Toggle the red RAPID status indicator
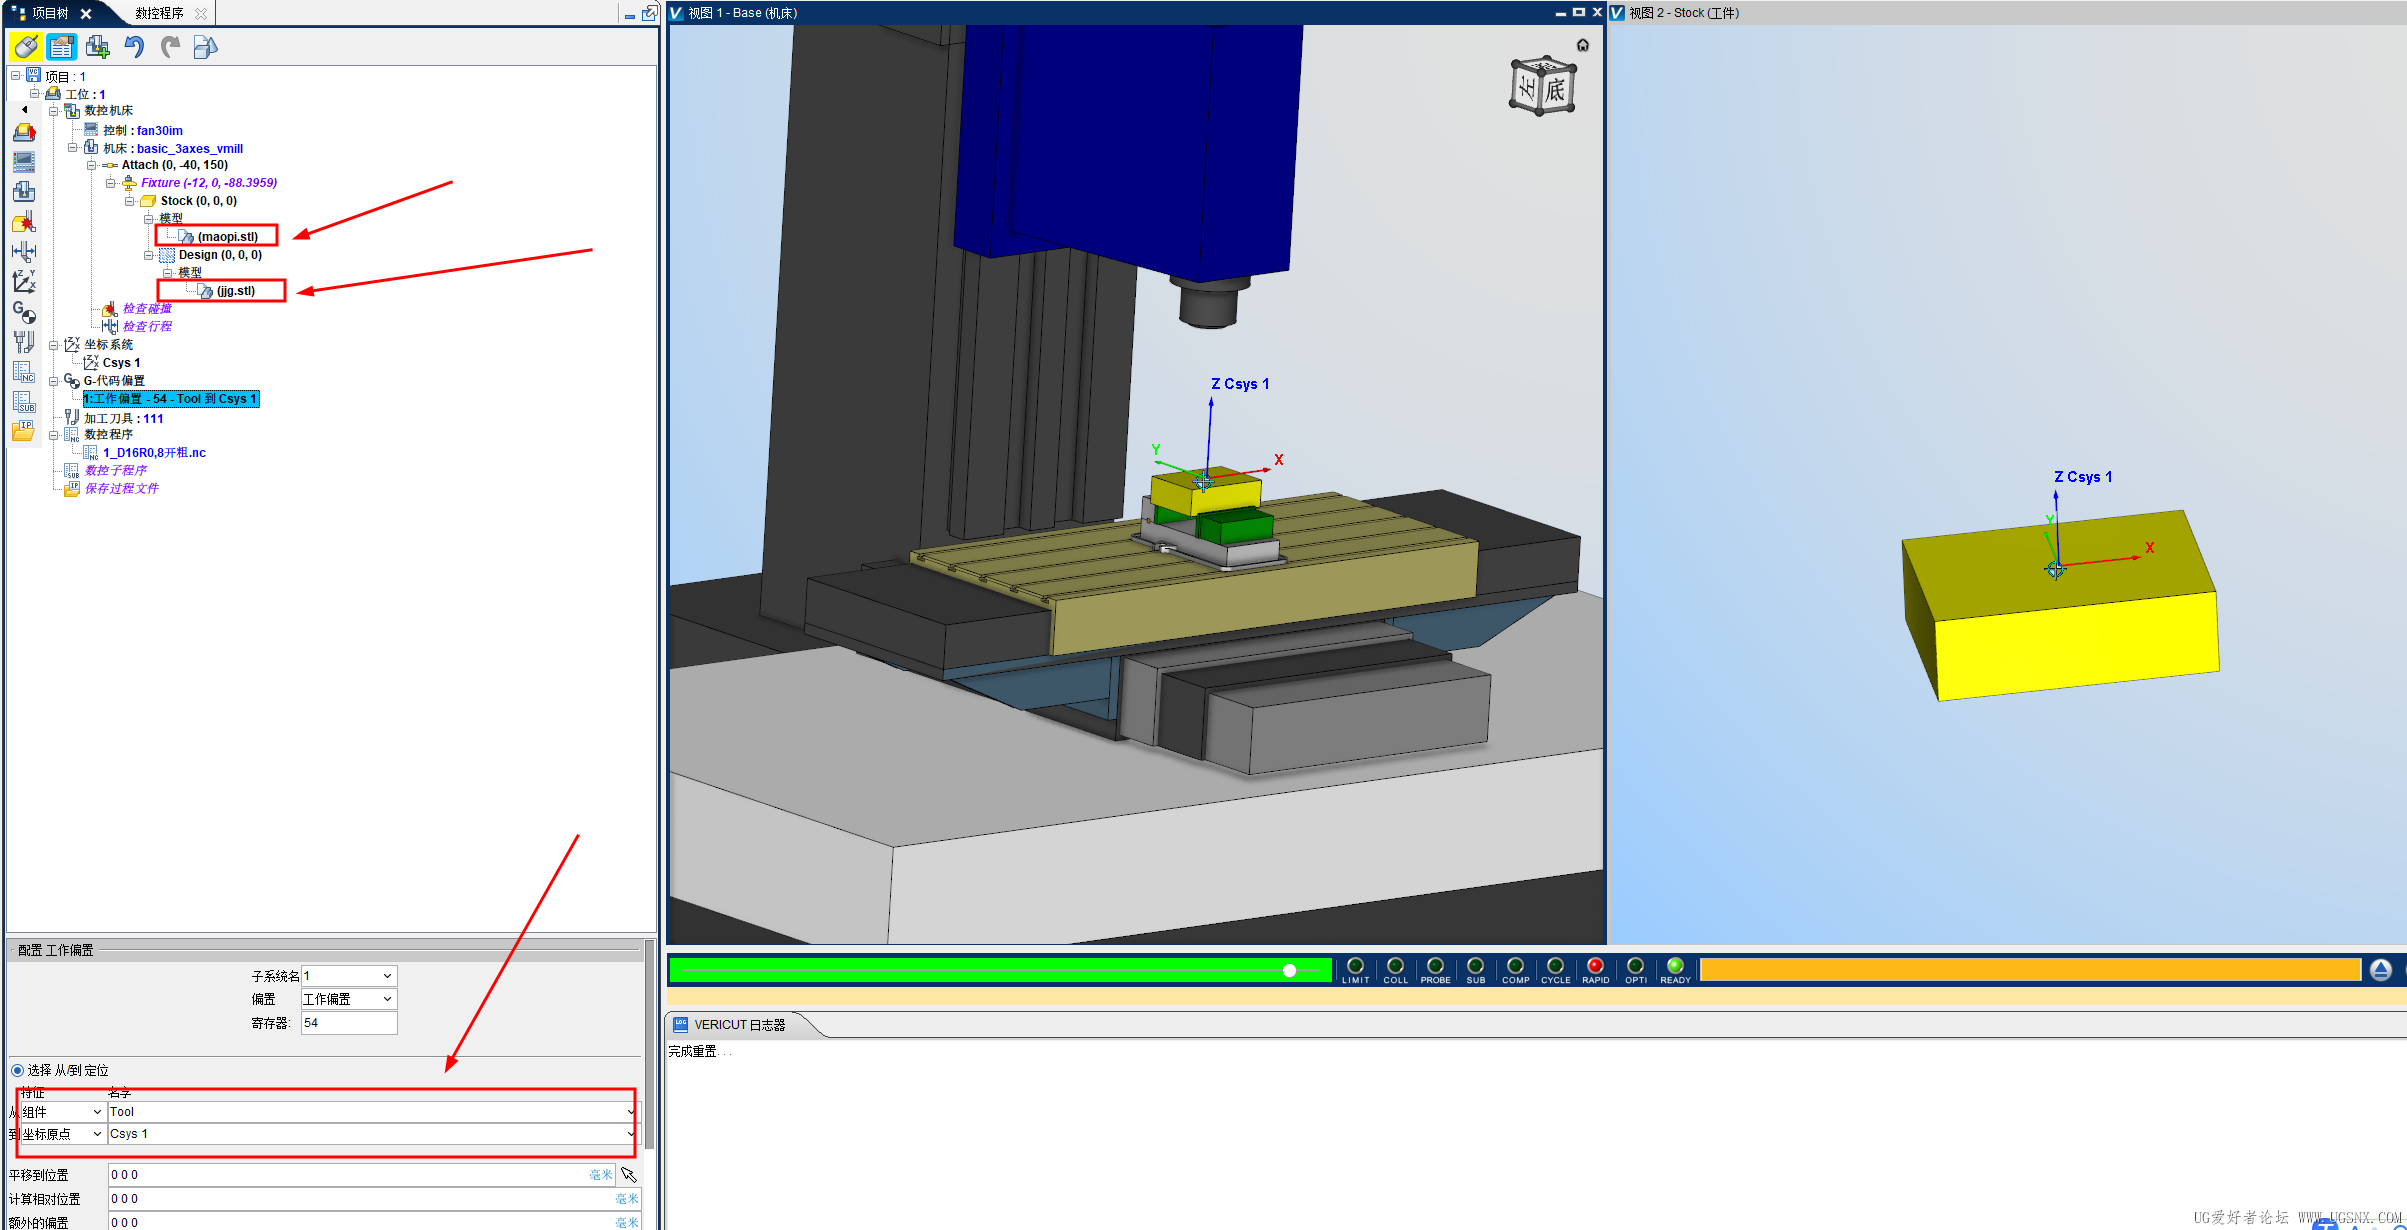Image resolution: width=2407 pixels, height=1230 pixels. 1595,969
